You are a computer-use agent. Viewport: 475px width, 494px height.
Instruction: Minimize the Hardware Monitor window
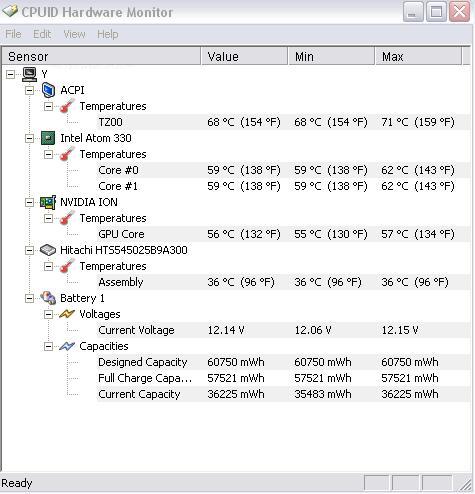click(413, 12)
